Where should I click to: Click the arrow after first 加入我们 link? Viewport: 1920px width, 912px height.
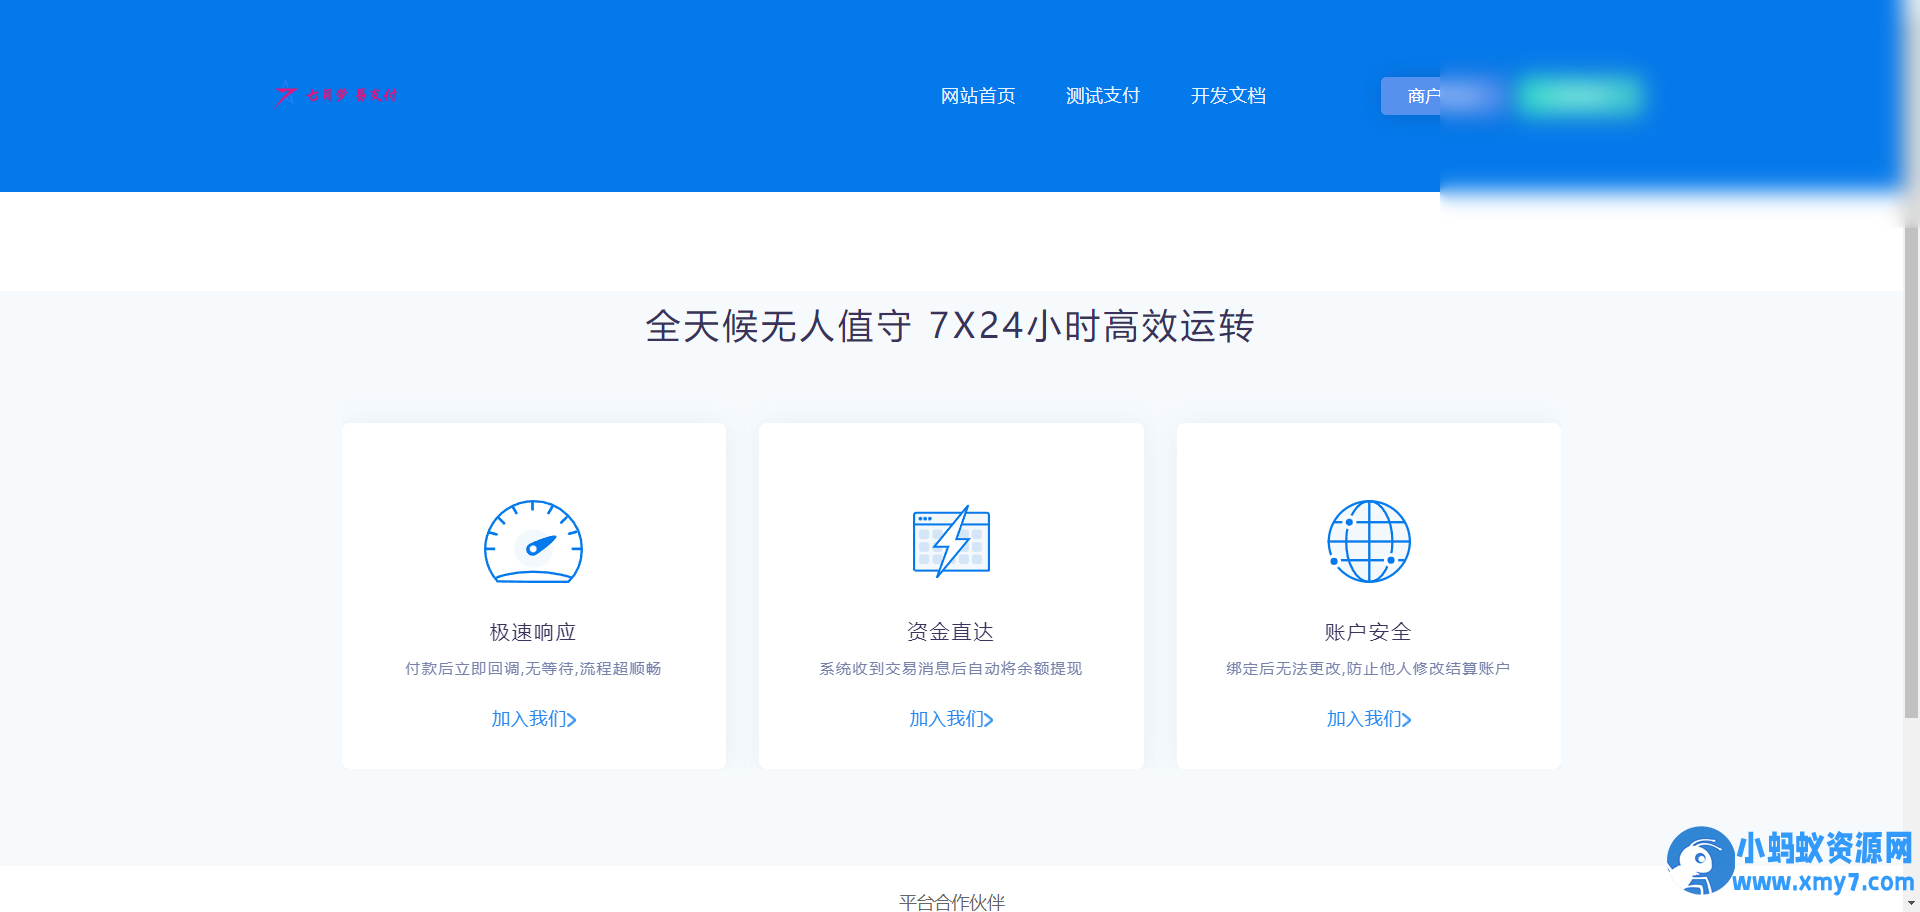(x=571, y=719)
